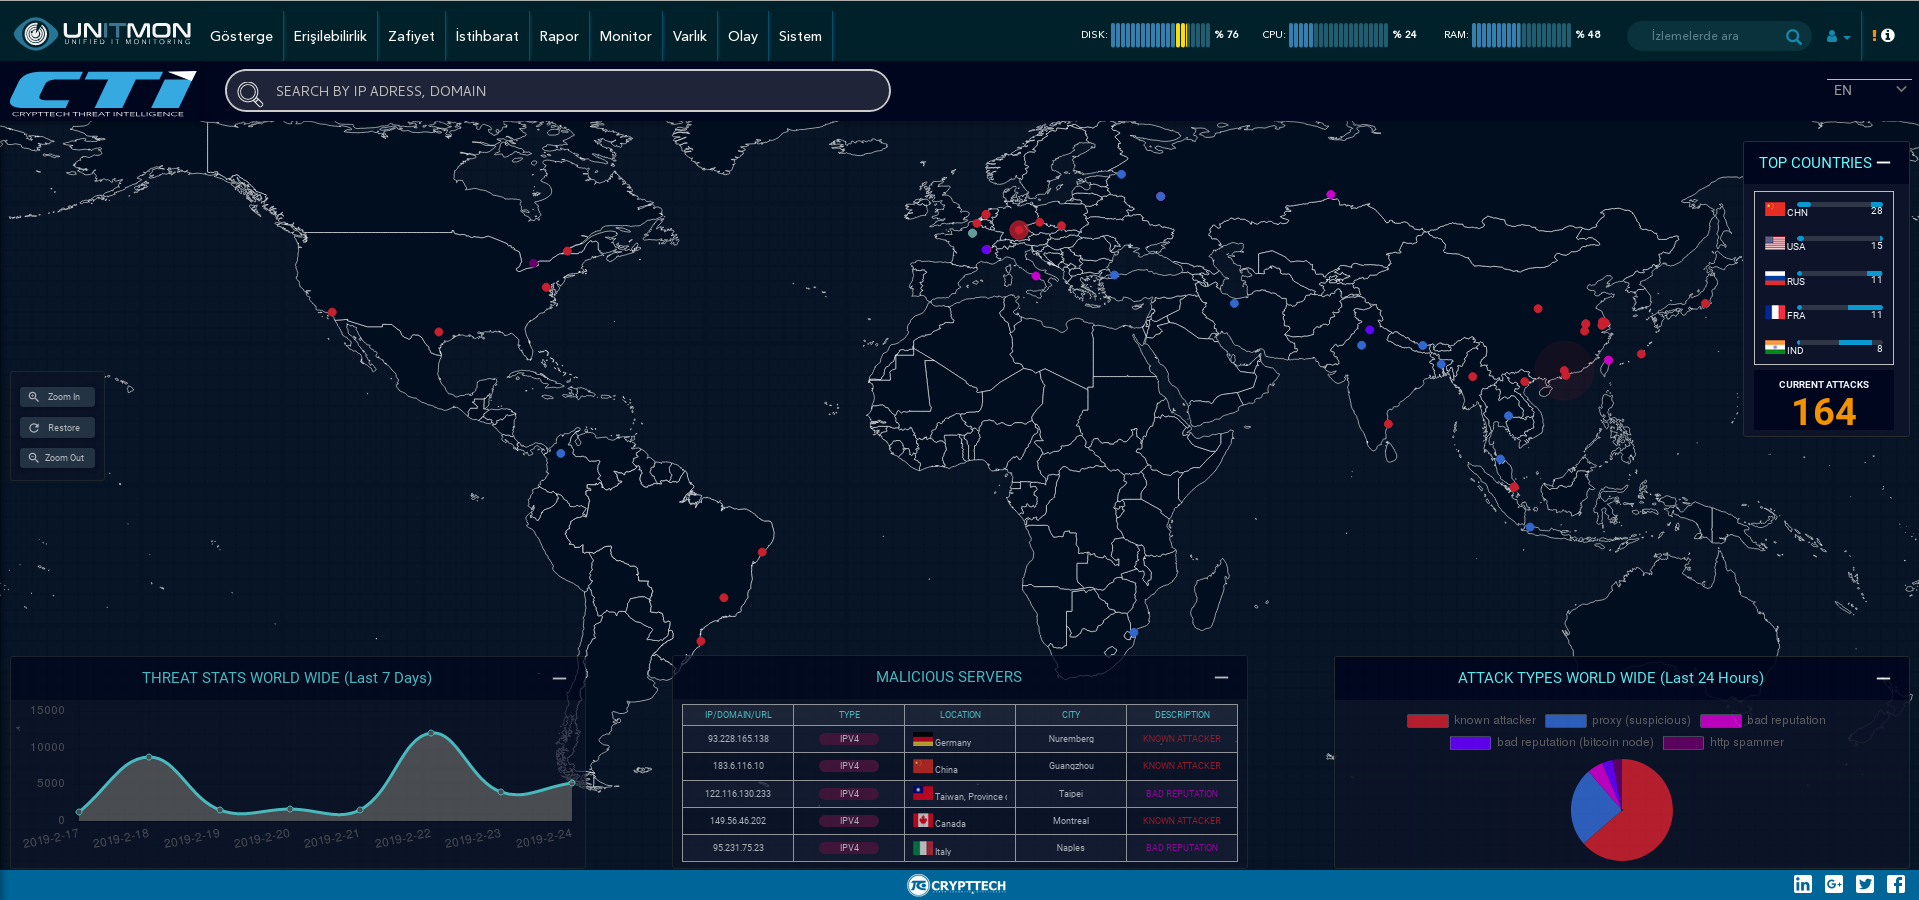Open the Monitor menu
Screen dimensions: 1919x900
625,36
